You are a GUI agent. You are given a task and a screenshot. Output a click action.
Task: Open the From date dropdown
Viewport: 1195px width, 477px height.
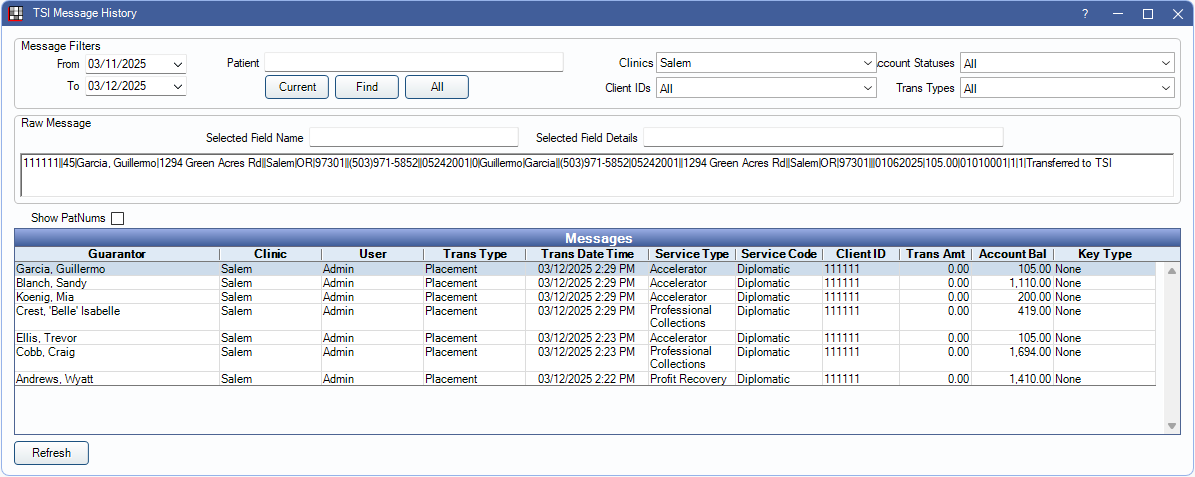[178, 64]
